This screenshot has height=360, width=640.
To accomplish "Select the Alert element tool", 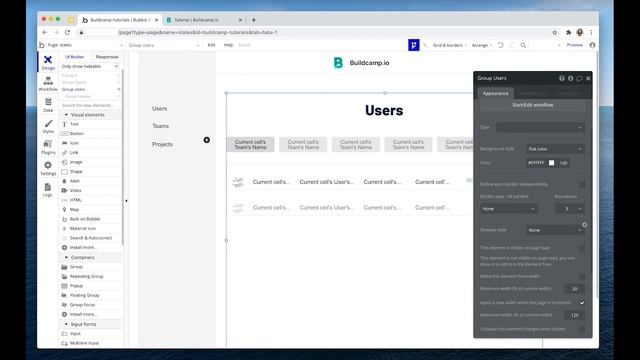I will pos(75,181).
